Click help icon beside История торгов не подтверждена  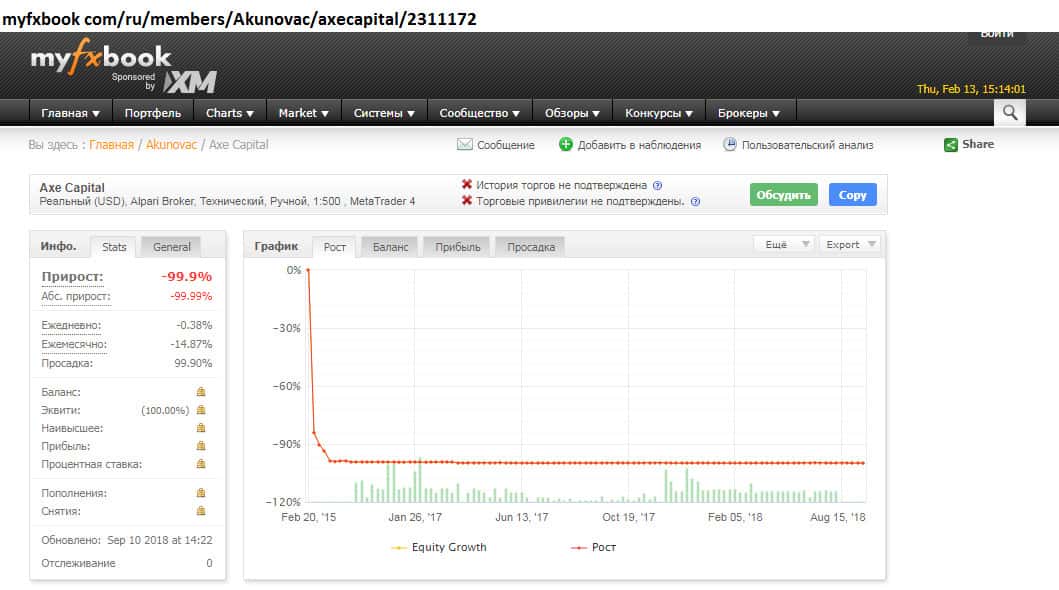click(657, 185)
